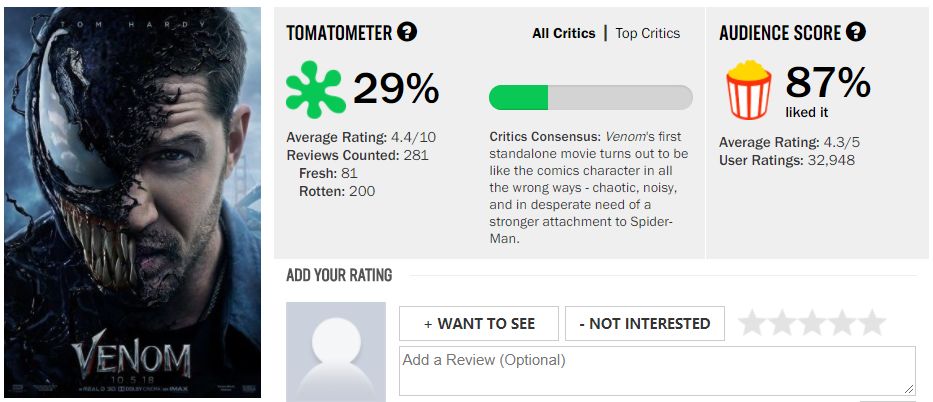Click the red popcorn bucket icon

(749, 90)
